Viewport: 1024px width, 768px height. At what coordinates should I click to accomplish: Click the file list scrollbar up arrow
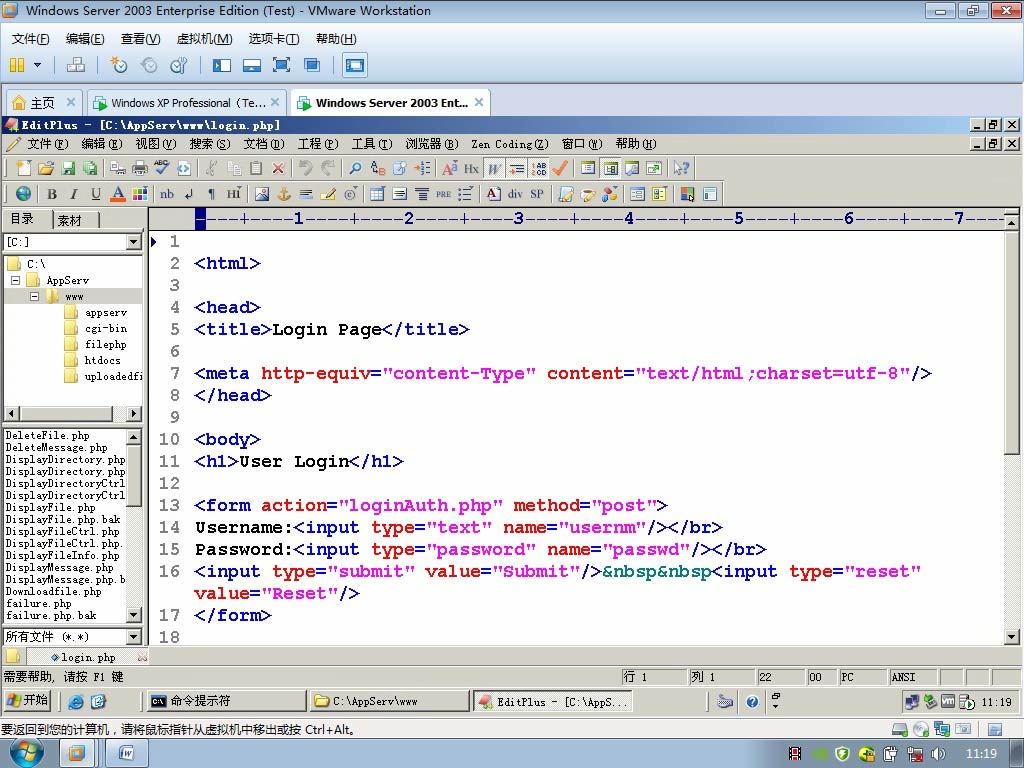tap(134, 436)
